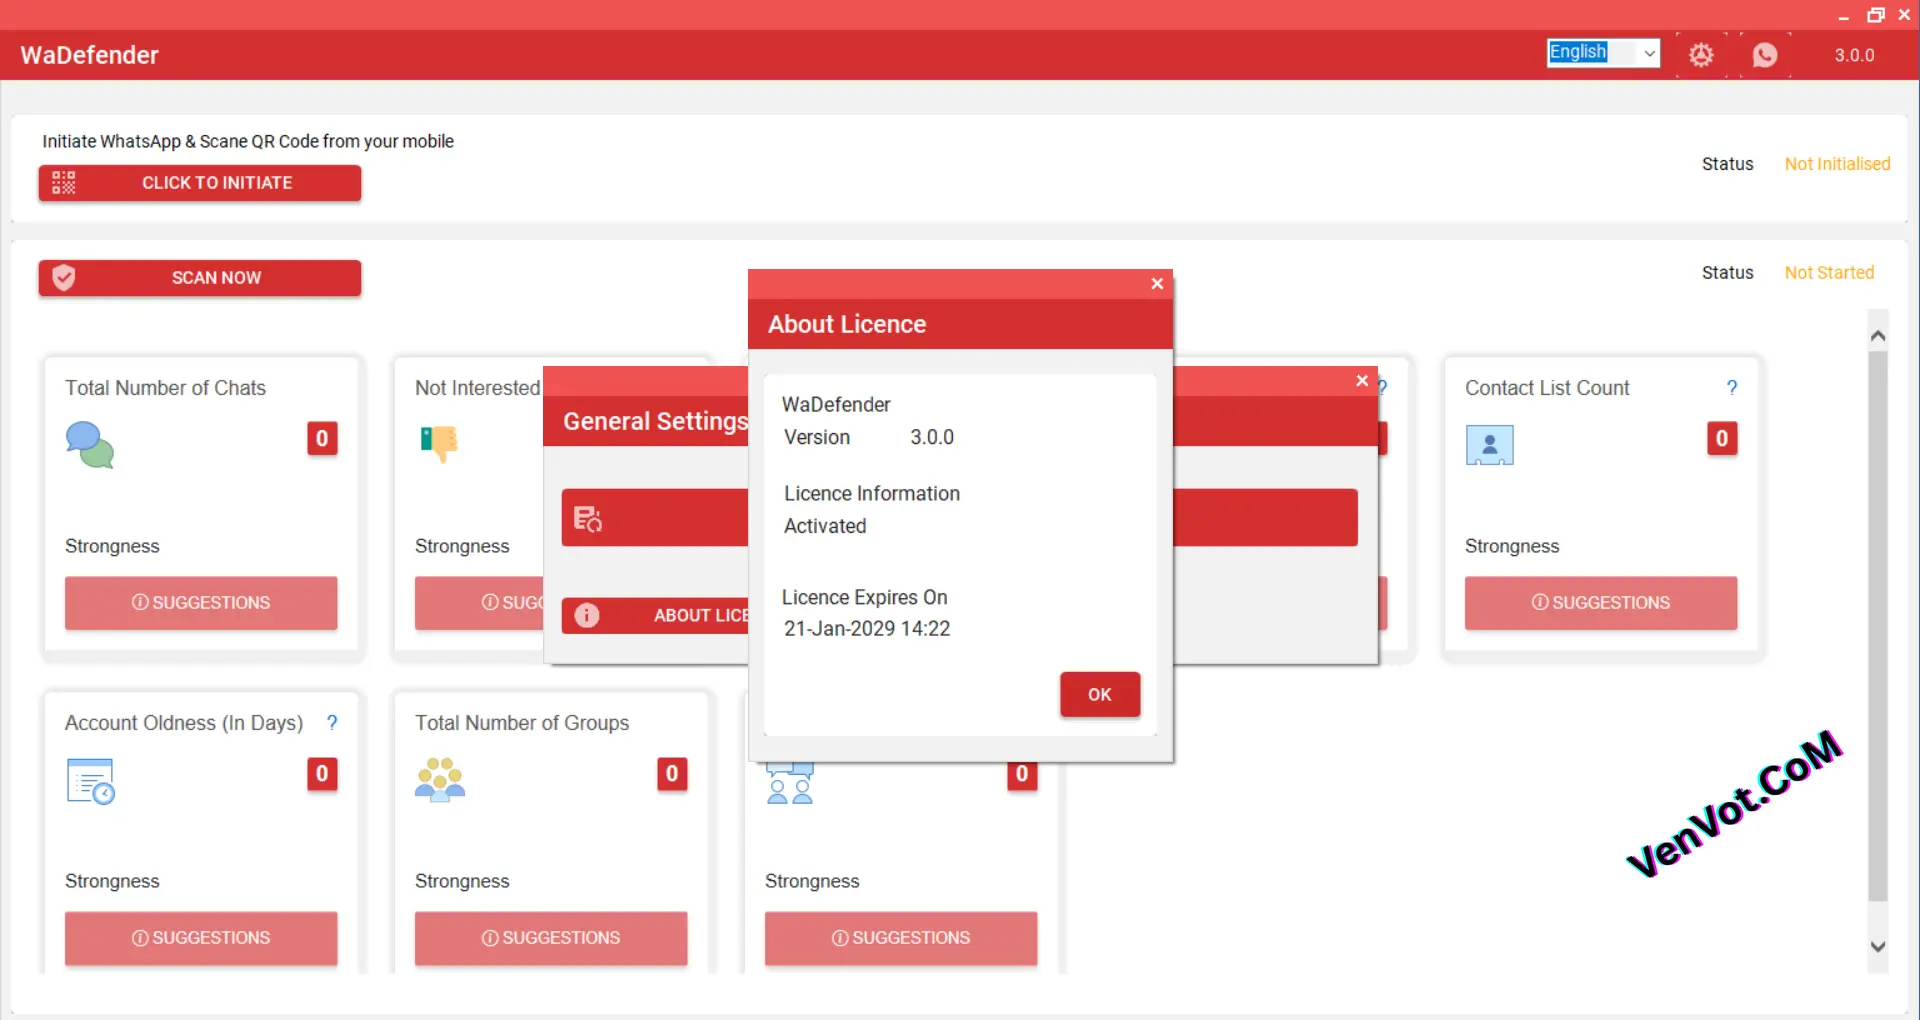Image resolution: width=1920 pixels, height=1020 pixels.
Task: Expand language options via dropdown arrow
Action: [1650, 52]
